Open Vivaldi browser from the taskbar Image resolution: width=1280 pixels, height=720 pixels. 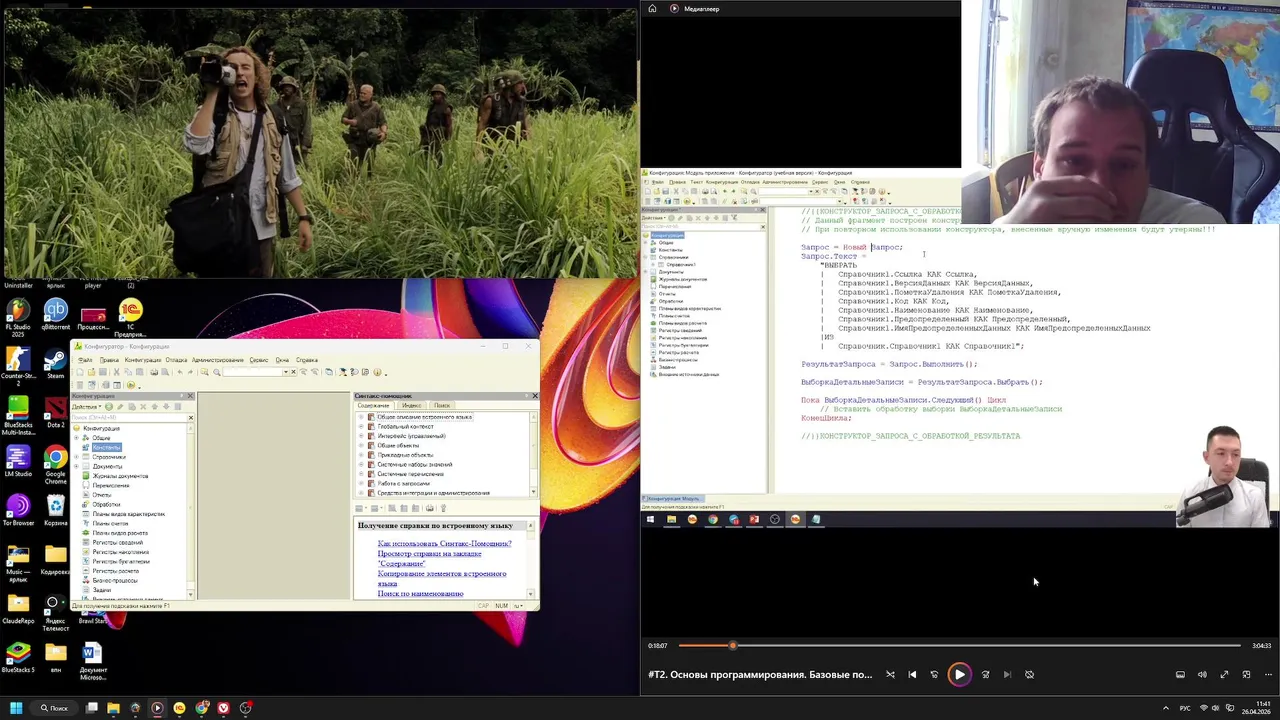click(x=223, y=708)
